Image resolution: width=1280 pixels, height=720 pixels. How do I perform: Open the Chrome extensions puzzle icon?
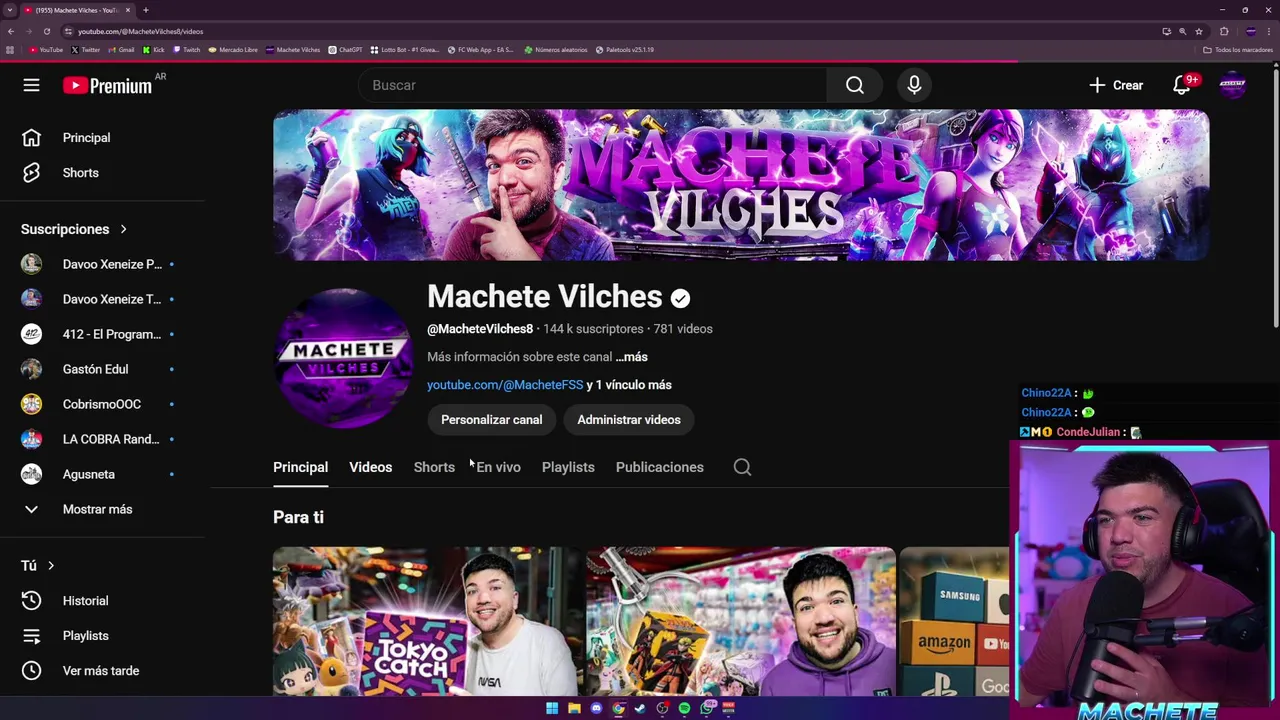click(1223, 31)
